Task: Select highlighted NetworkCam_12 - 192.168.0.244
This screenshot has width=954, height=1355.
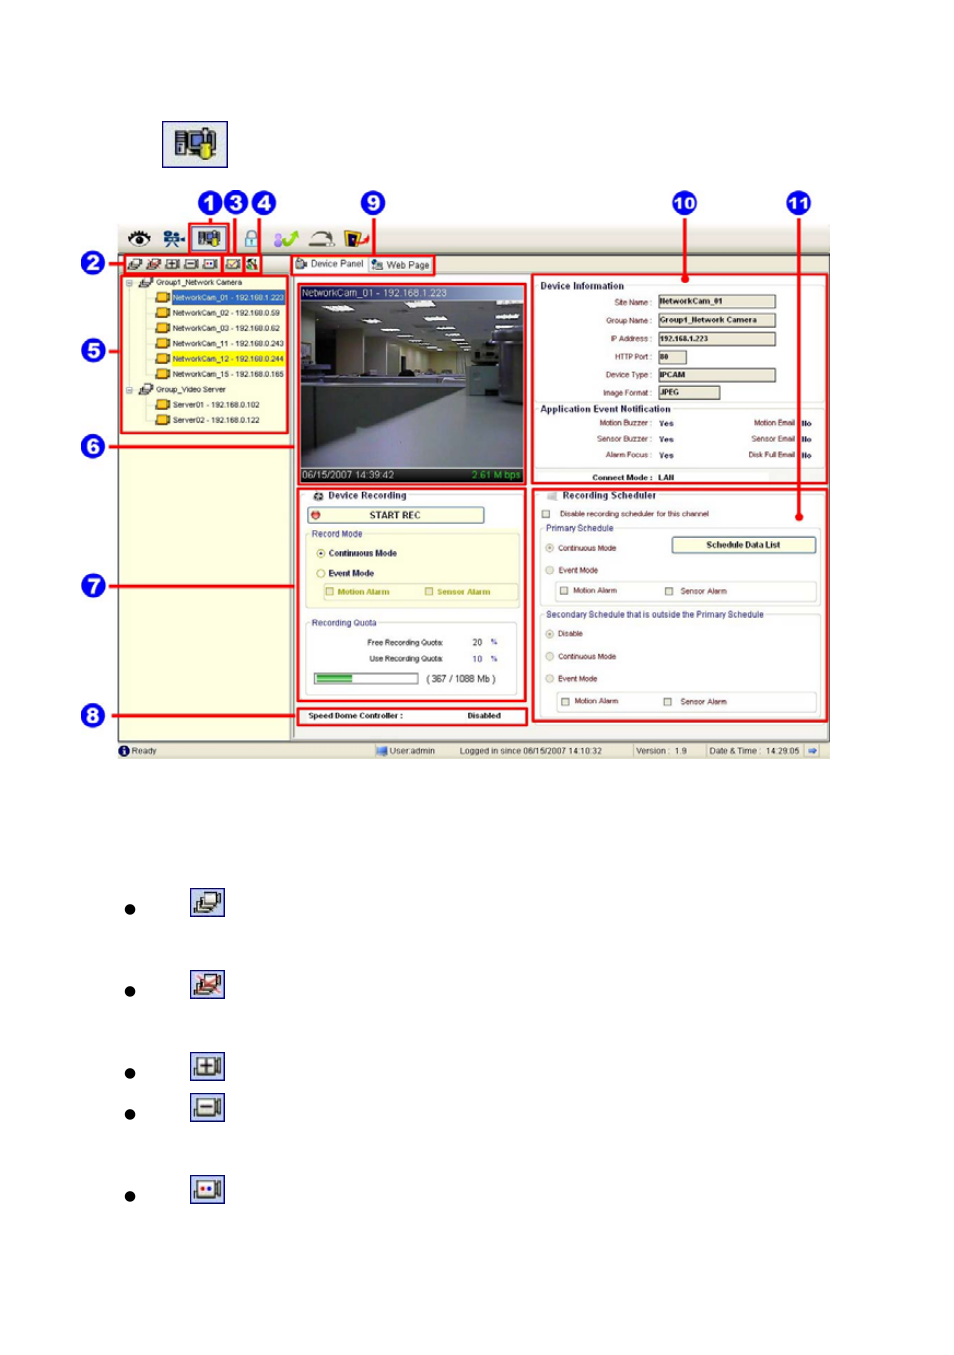Action: (x=228, y=359)
